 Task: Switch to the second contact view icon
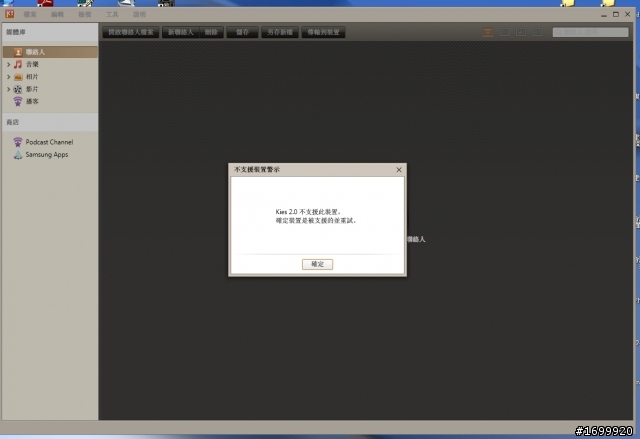(x=504, y=32)
